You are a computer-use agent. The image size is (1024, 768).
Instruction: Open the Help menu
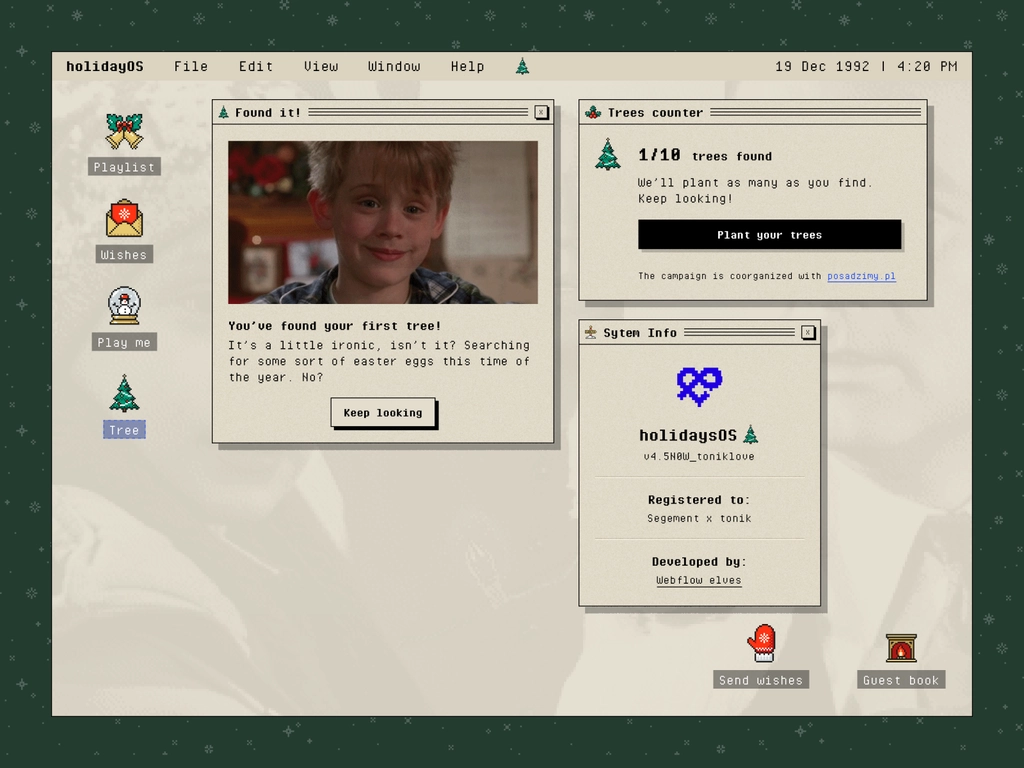pyautogui.click(x=468, y=67)
